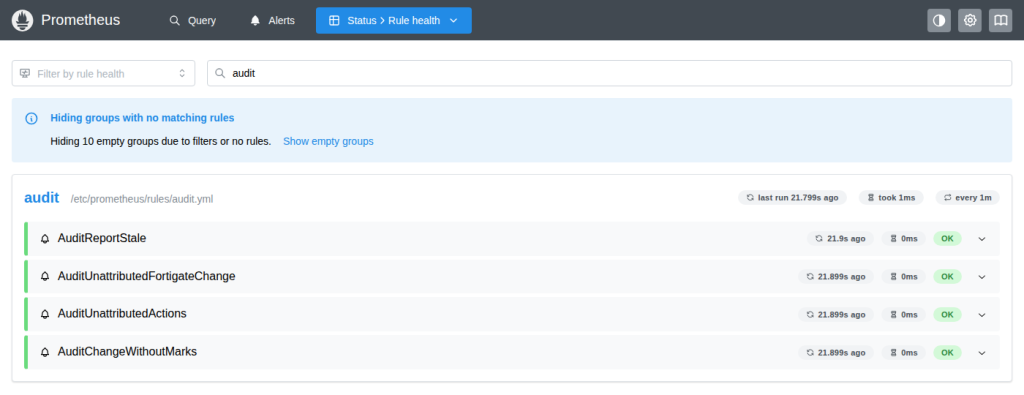The height and width of the screenshot is (395, 1024).
Task: Click the 0ms badge on AuditChangeWithoutMarks row
Action: tap(903, 352)
